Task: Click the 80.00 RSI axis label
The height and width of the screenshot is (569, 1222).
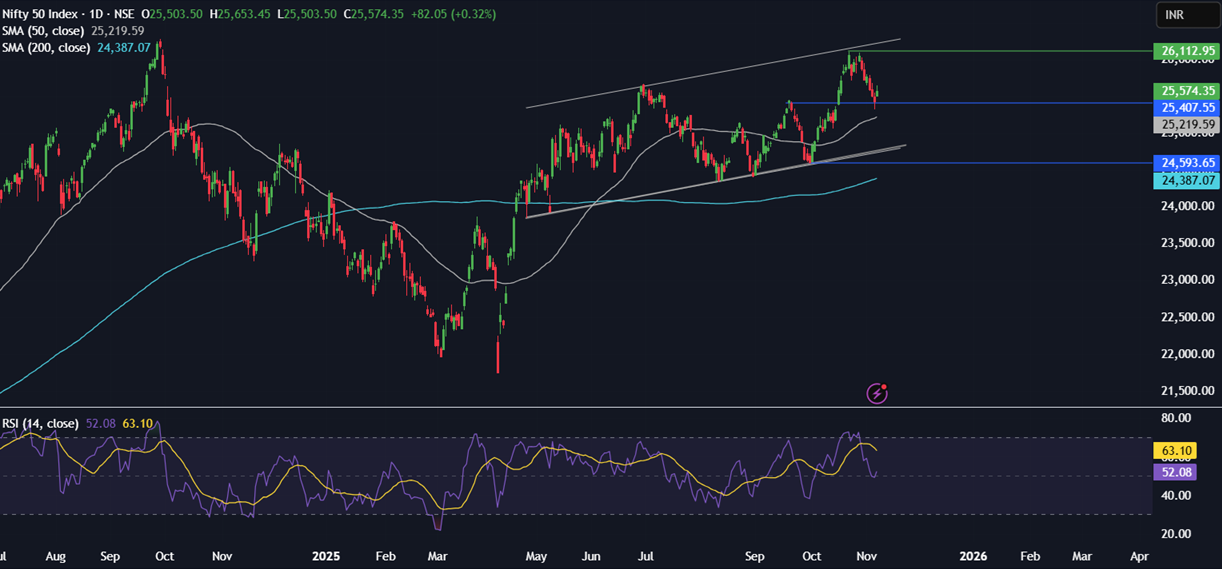Action: pos(1175,418)
